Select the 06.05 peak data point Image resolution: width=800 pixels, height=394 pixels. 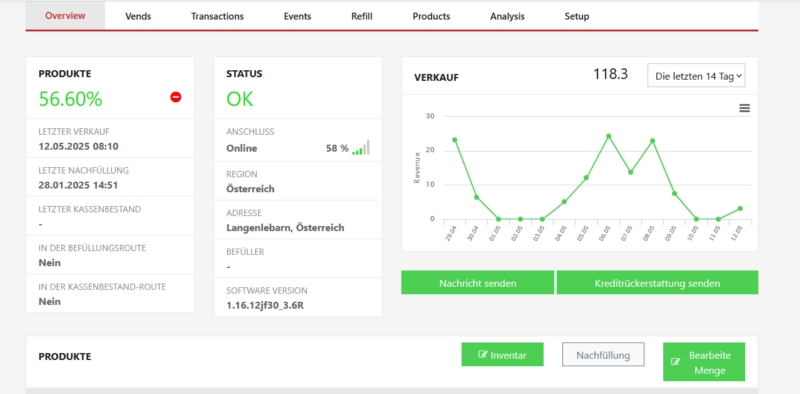tap(608, 136)
